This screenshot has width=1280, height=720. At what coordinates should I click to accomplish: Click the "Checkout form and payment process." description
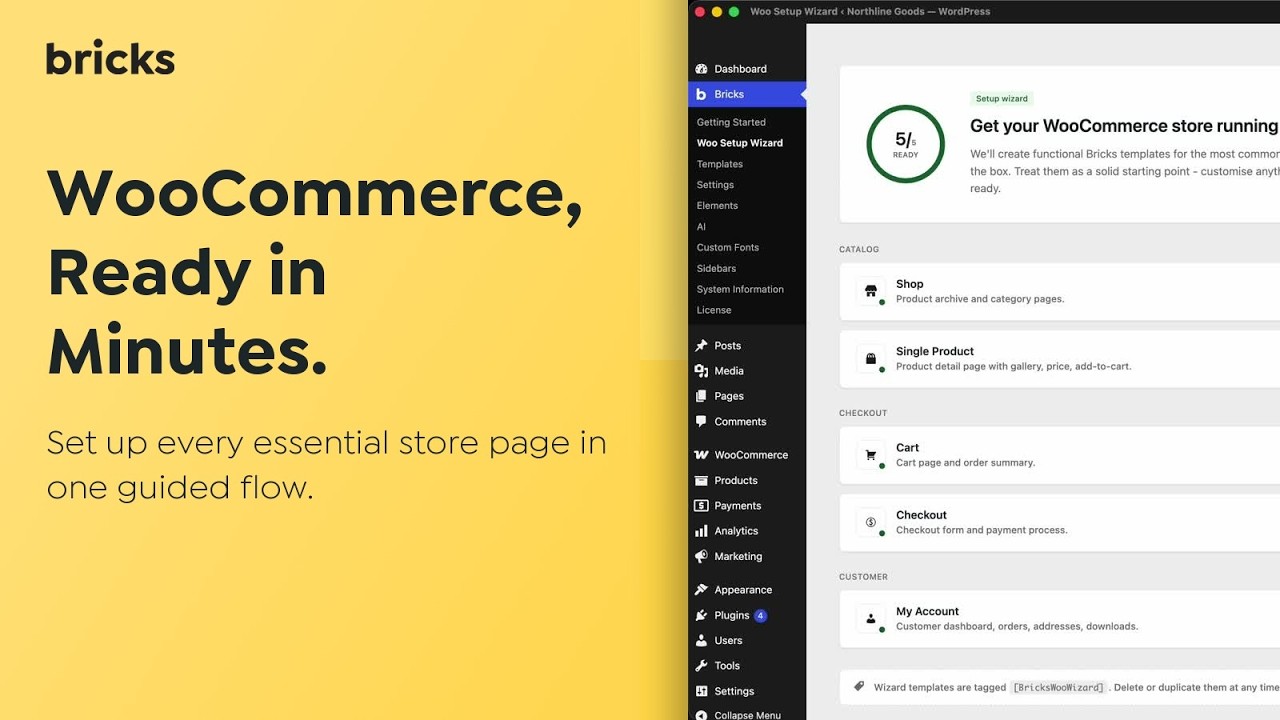982,530
